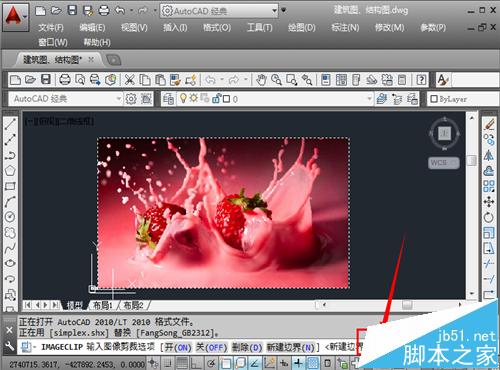500x370 pixels.
Task: Select the Move modify tool
Action: pos(489,202)
